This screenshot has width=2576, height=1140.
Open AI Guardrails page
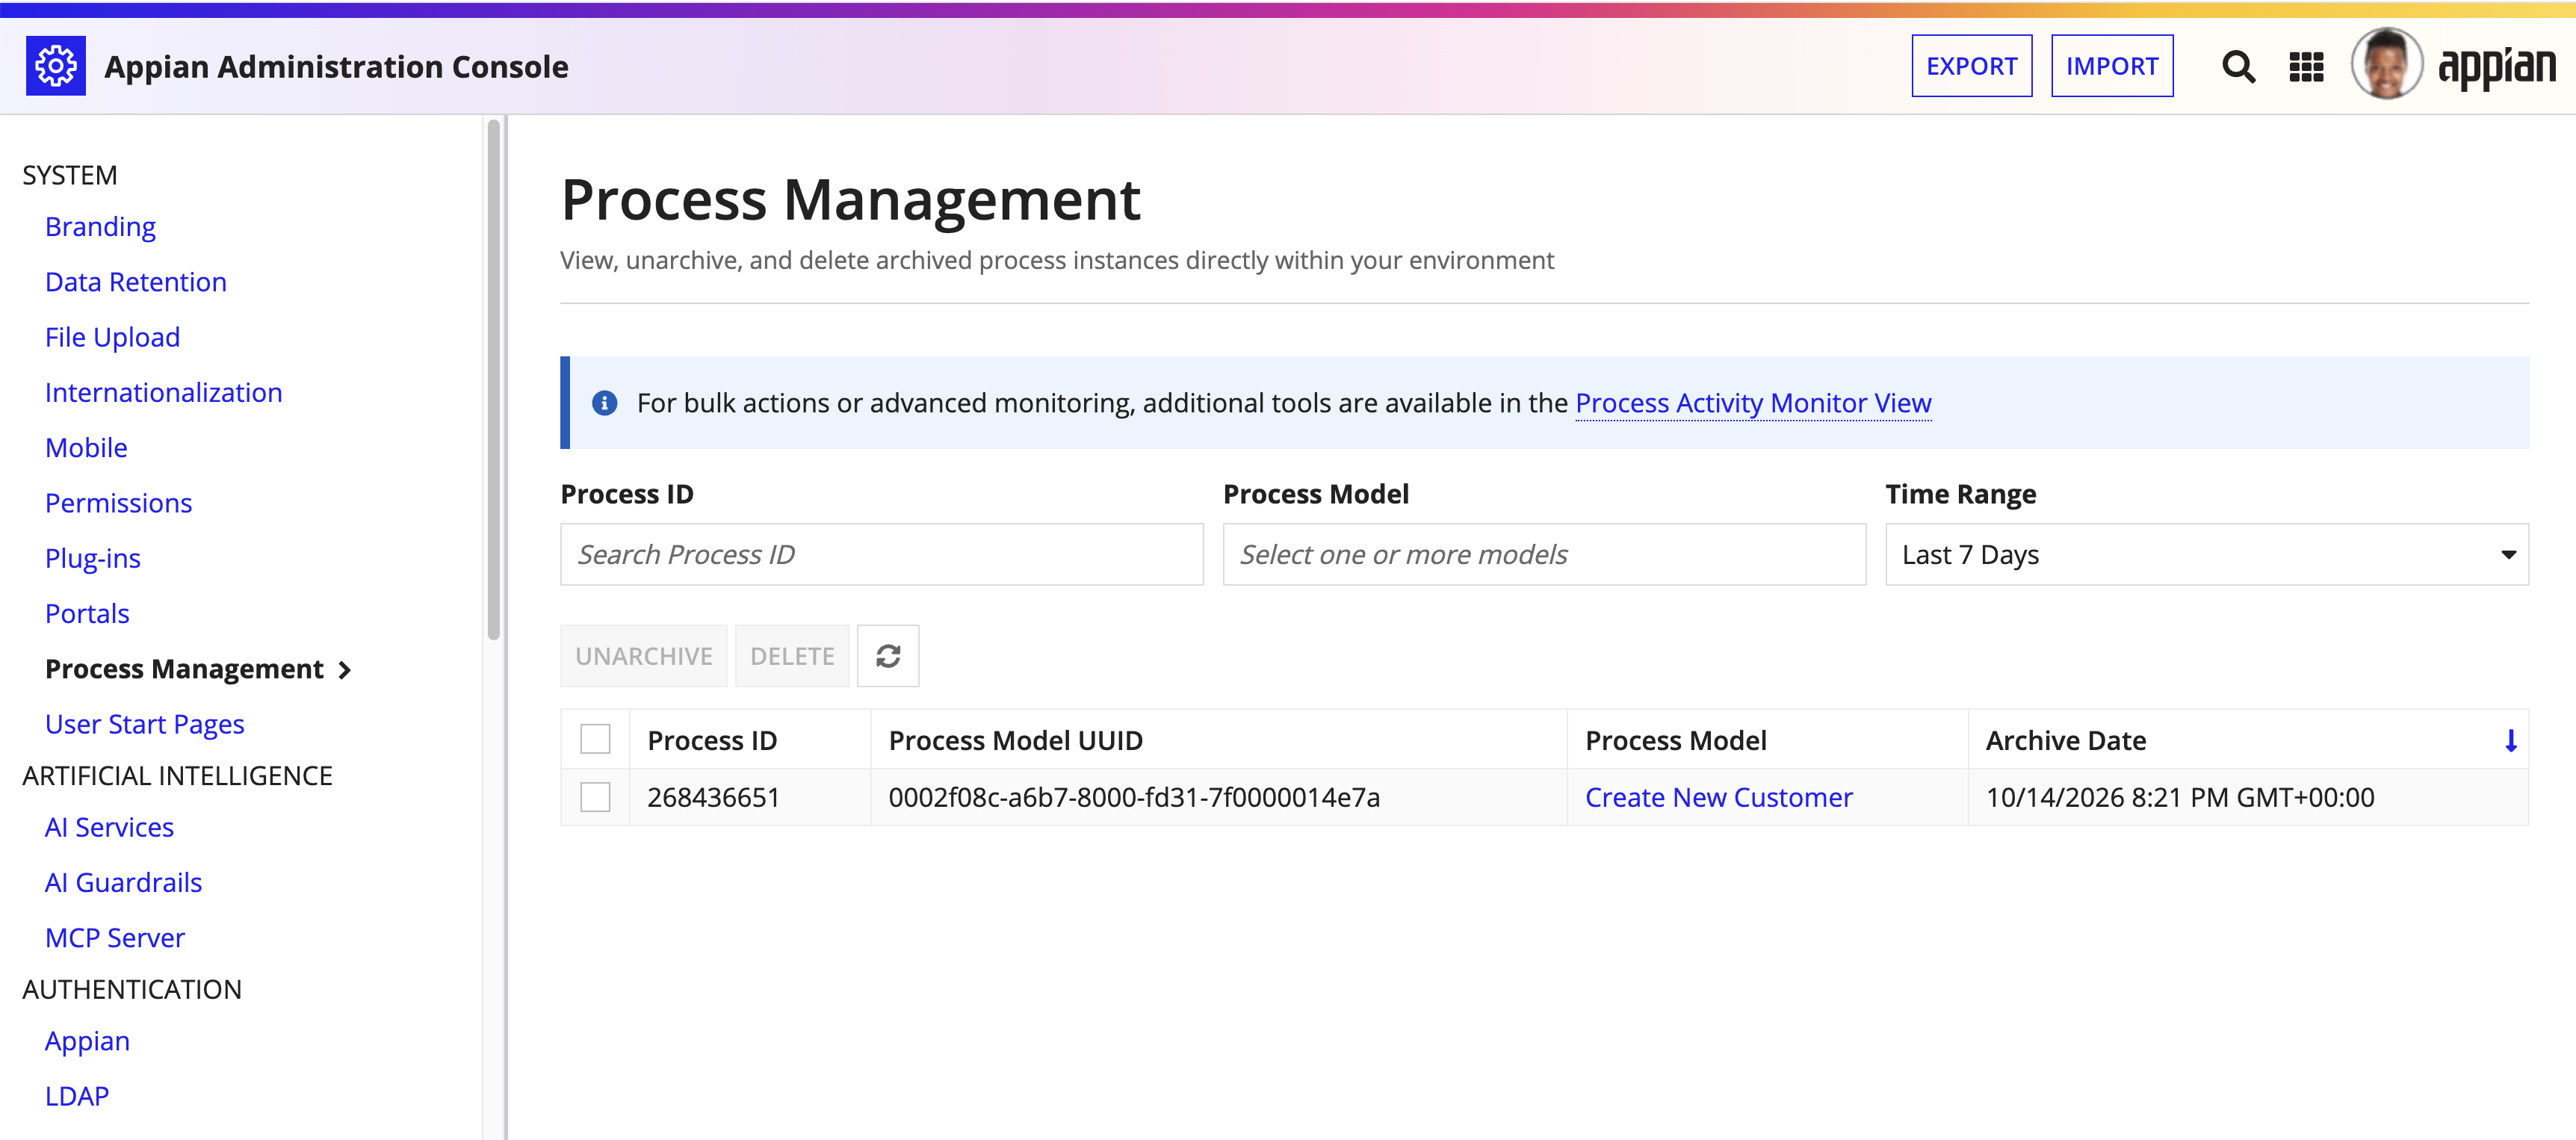pos(123,883)
